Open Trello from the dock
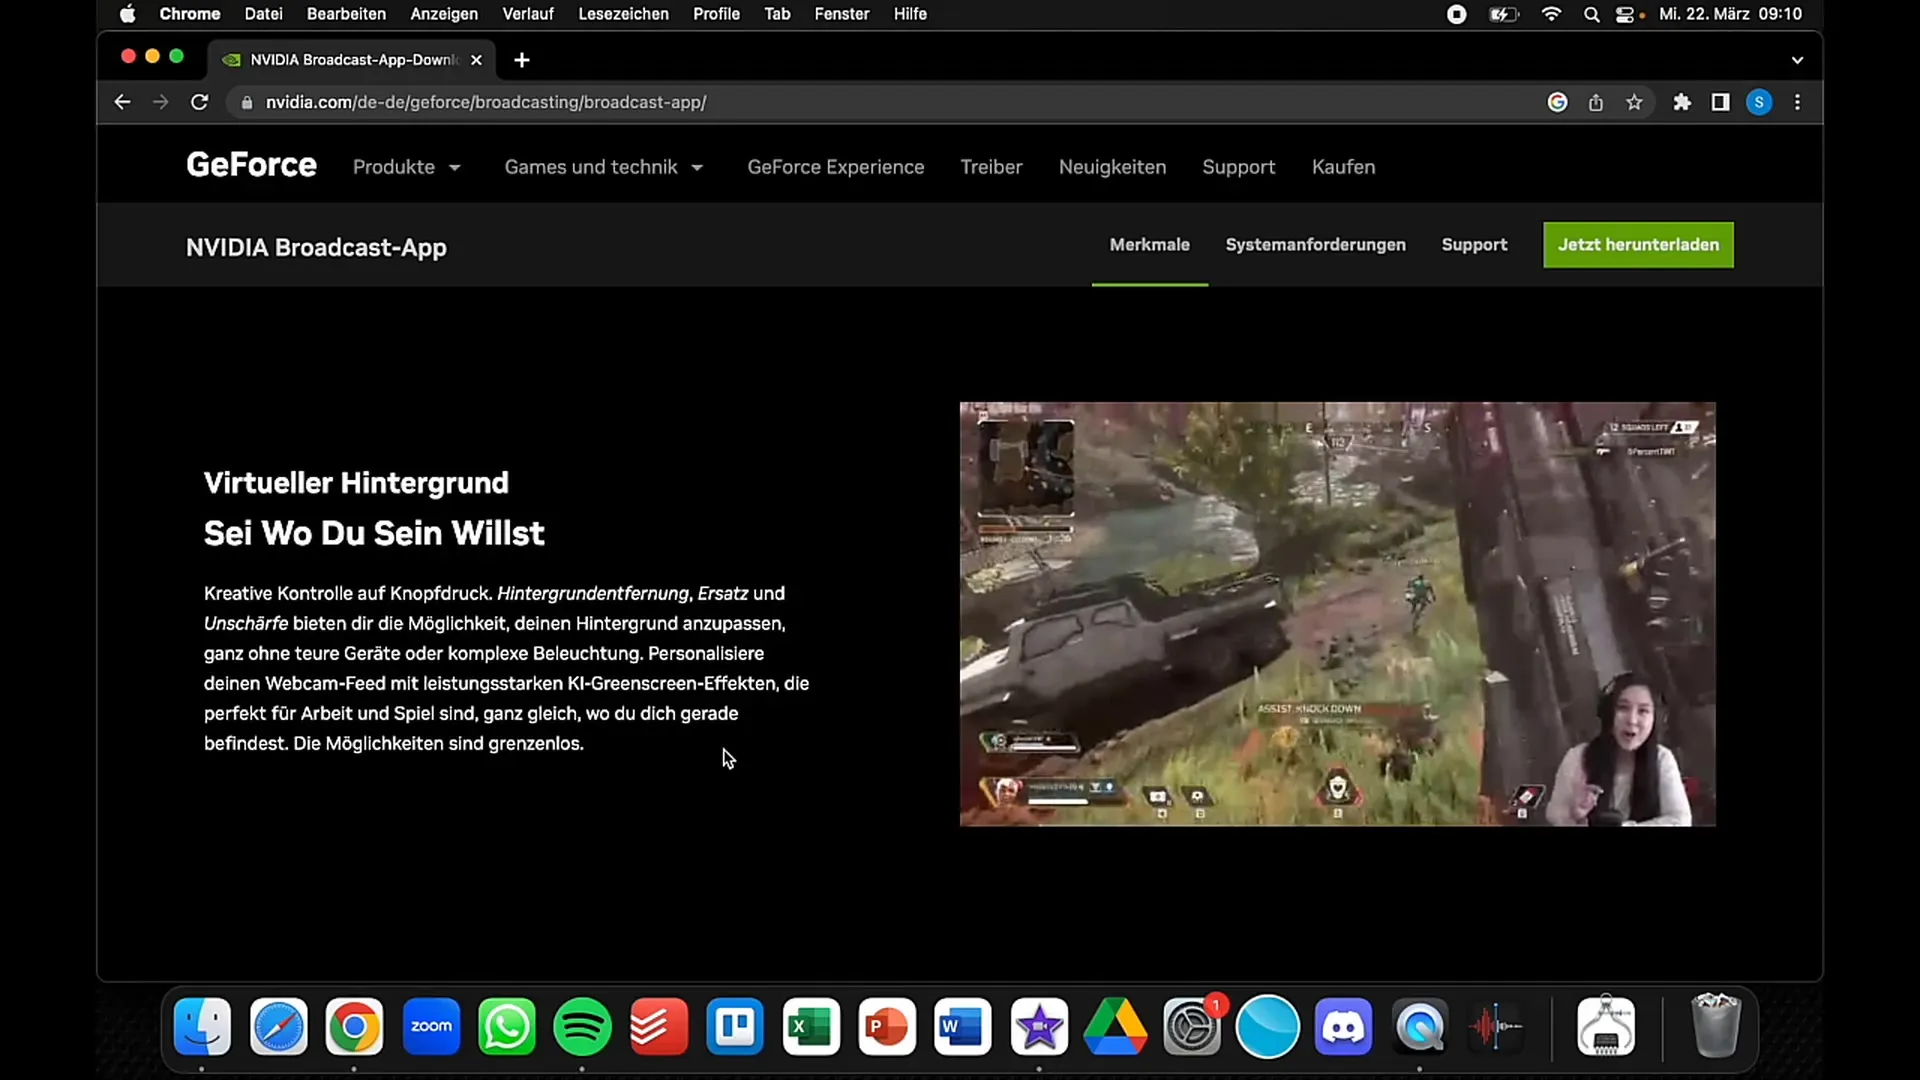This screenshot has height=1080, width=1920. click(736, 1027)
